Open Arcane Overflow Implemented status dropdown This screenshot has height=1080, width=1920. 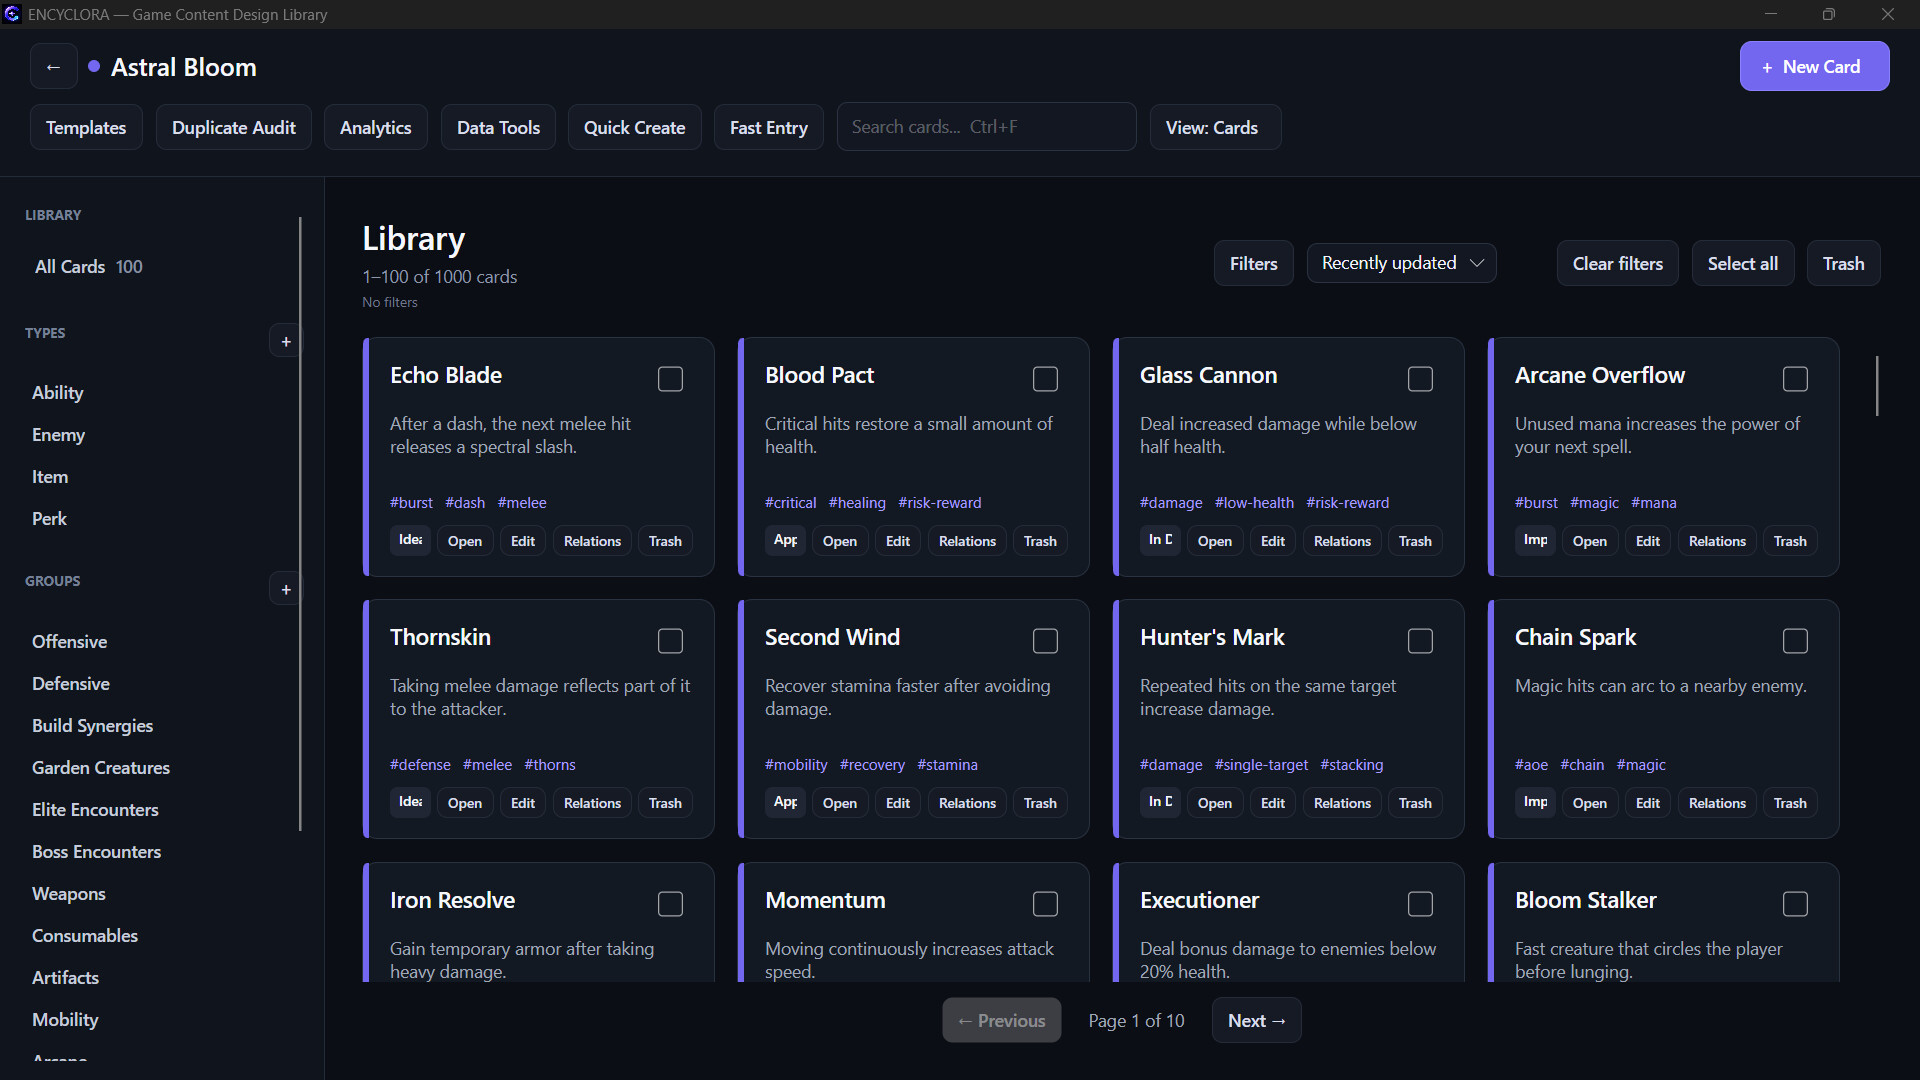1535,540
